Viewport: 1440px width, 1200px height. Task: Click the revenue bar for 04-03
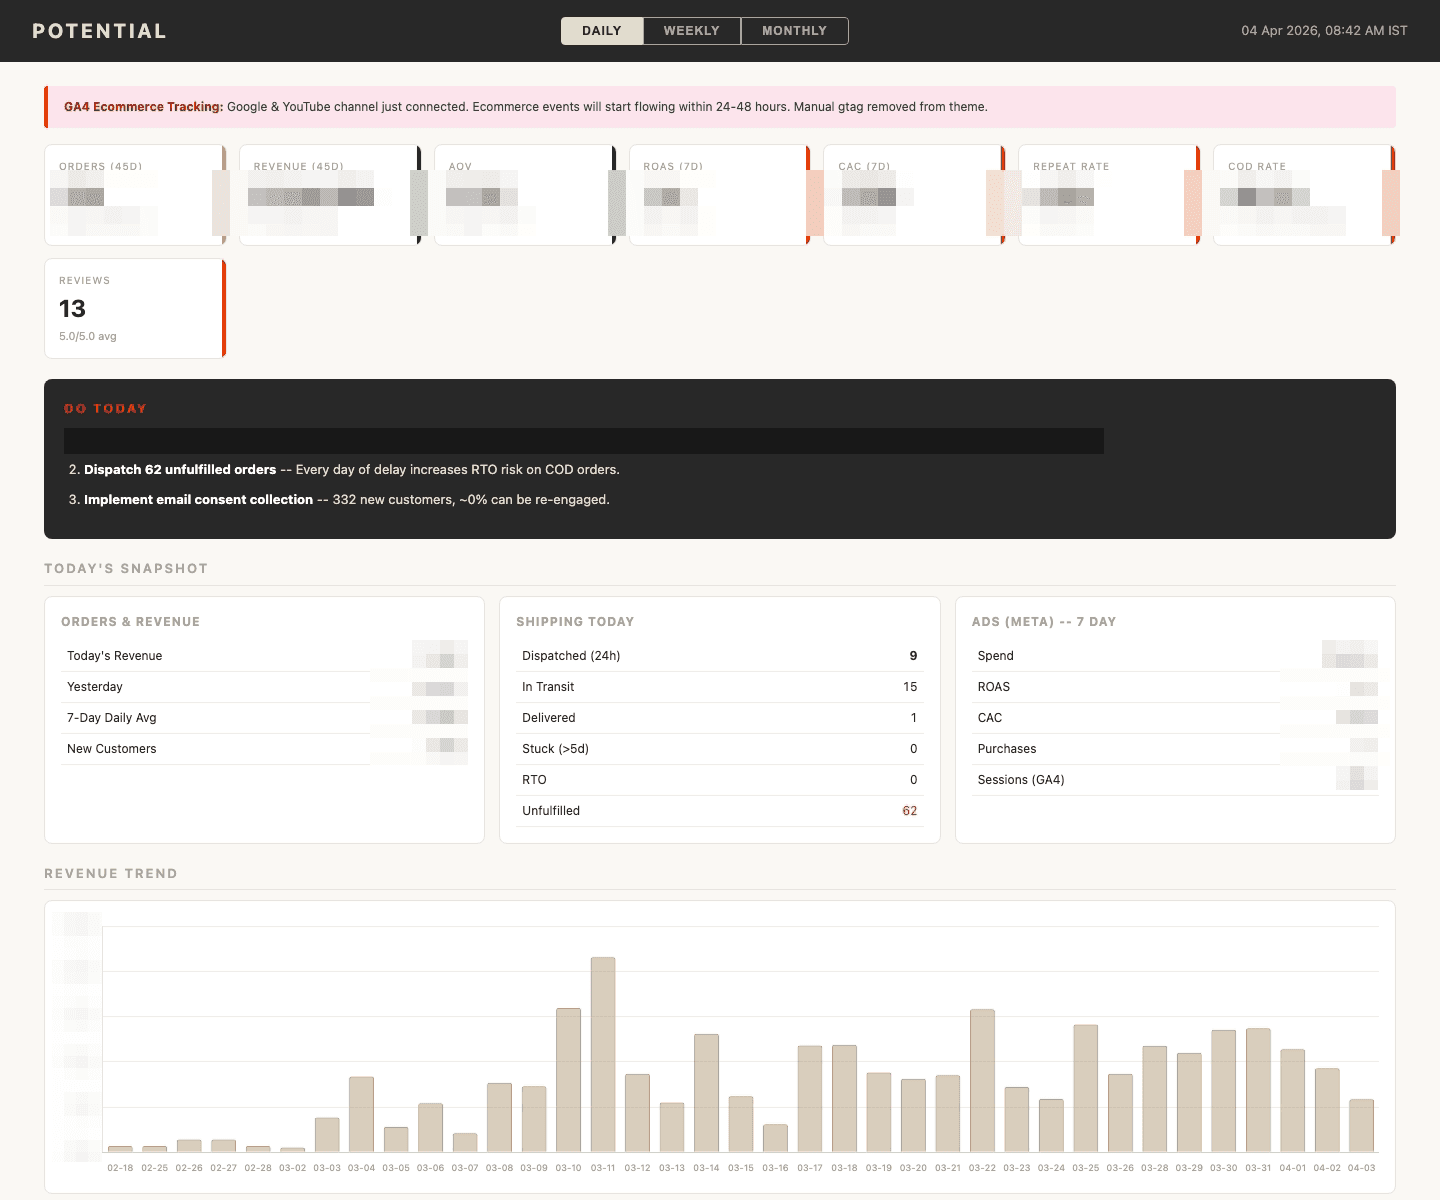pos(1362,1126)
